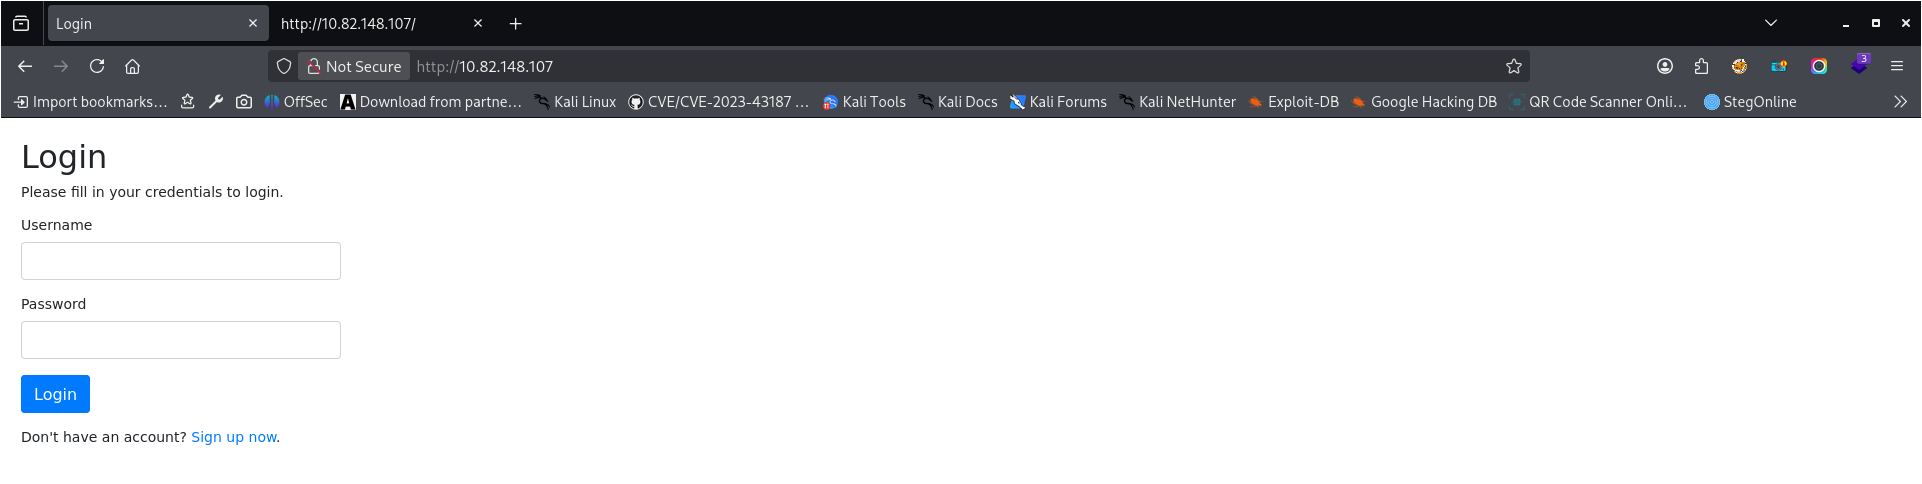
Task: Open the Kali Tools bookmark
Action: coord(864,102)
